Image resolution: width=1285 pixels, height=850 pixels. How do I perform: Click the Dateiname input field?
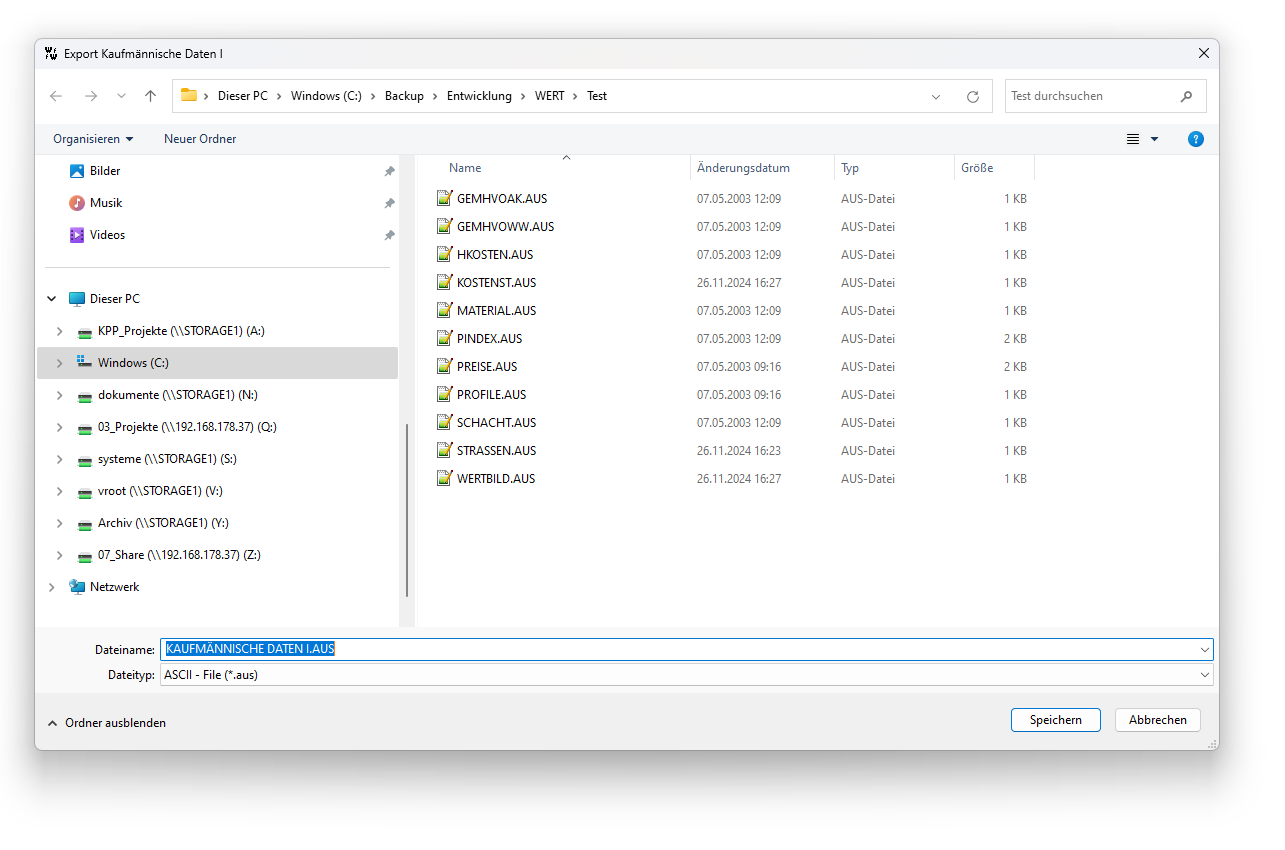[x=680, y=649]
